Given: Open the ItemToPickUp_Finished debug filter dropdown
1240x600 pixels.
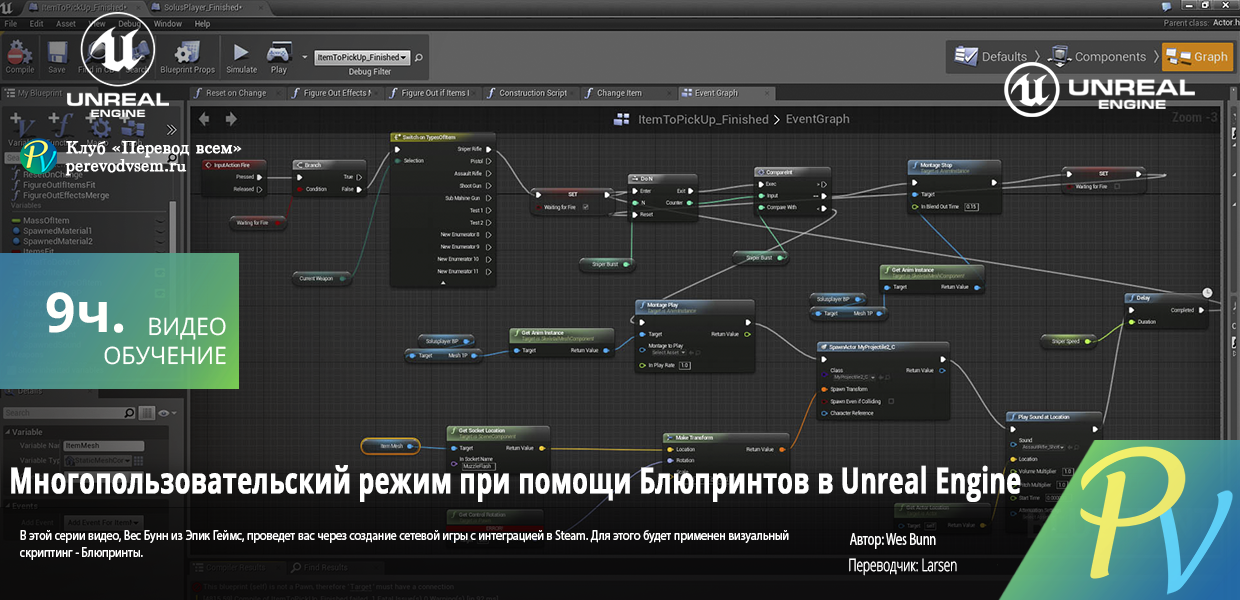Looking at the screenshot, I should 361,58.
